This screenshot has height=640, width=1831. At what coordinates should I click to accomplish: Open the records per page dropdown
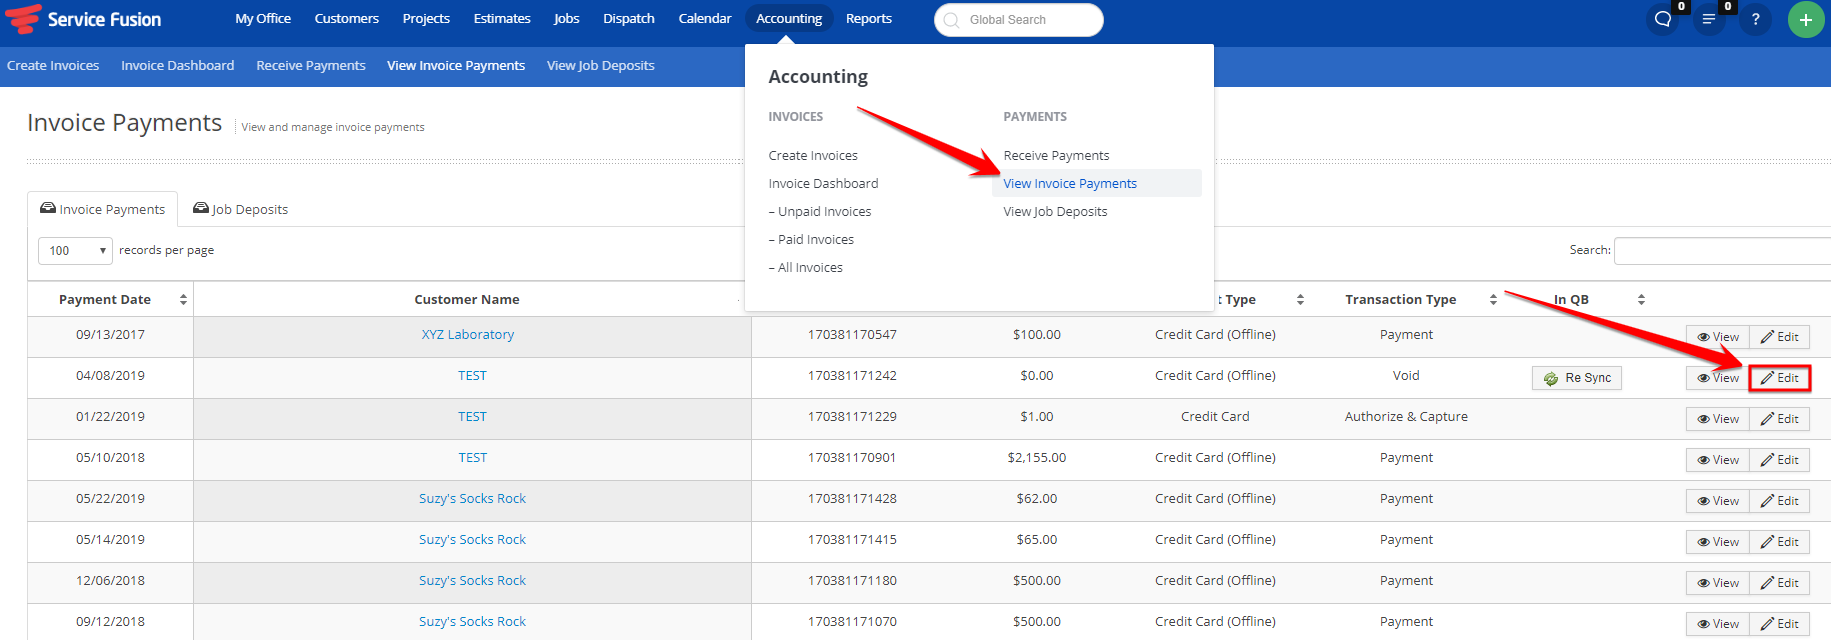tap(75, 250)
